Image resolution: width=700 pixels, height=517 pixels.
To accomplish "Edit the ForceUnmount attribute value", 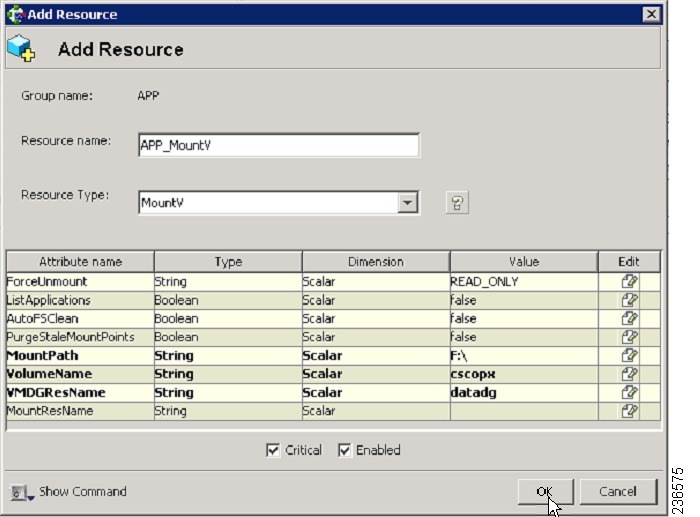I will click(x=629, y=282).
